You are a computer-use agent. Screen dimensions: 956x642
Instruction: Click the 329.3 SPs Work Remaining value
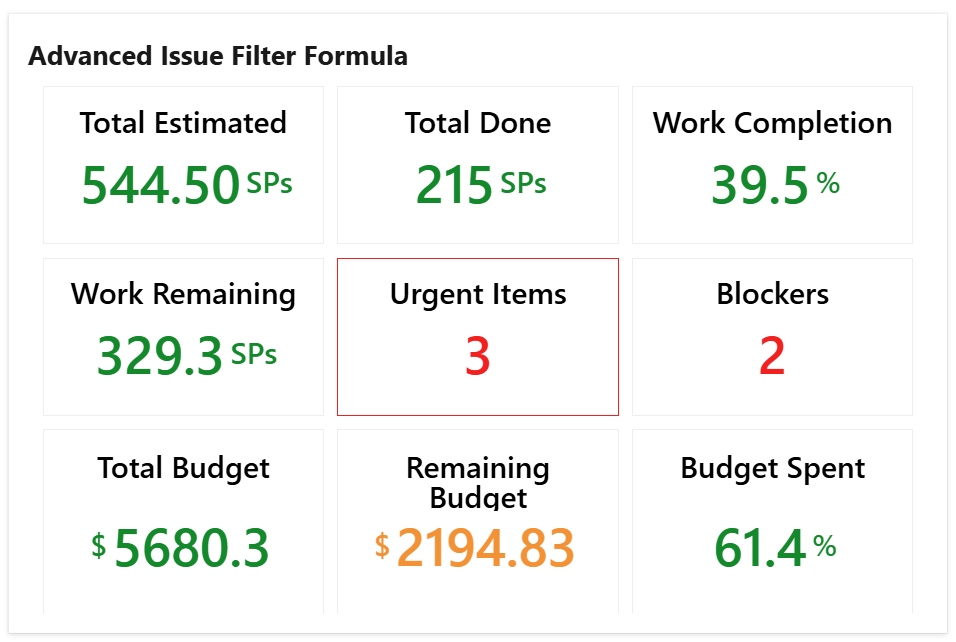click(x=161, y=354)
